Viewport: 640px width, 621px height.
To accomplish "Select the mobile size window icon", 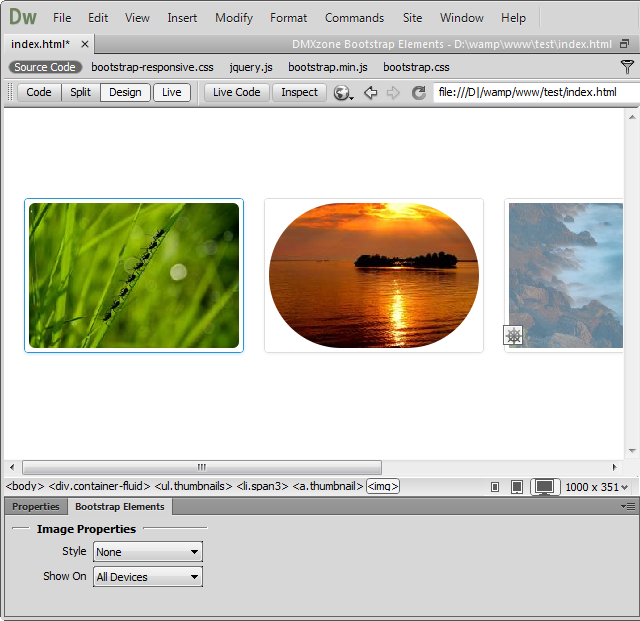I will [x=495, y=487].
